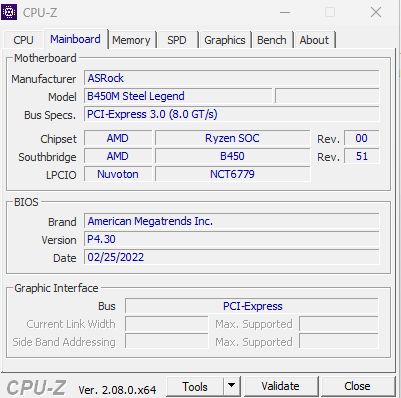Click the Model field B450M Steel Legend

pos(178,96)
